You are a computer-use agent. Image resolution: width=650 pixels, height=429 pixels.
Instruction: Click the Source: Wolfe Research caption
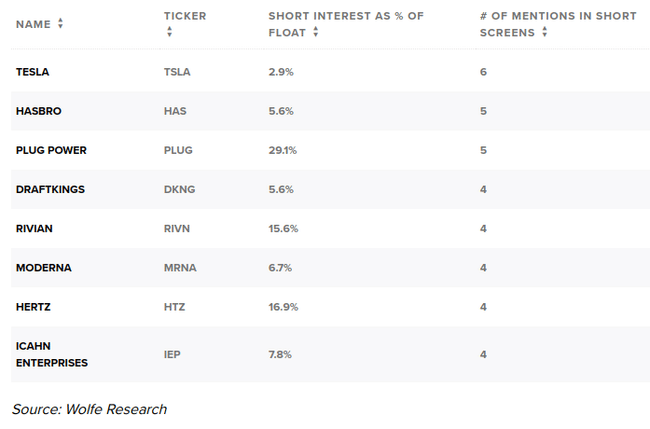(89, 409)
